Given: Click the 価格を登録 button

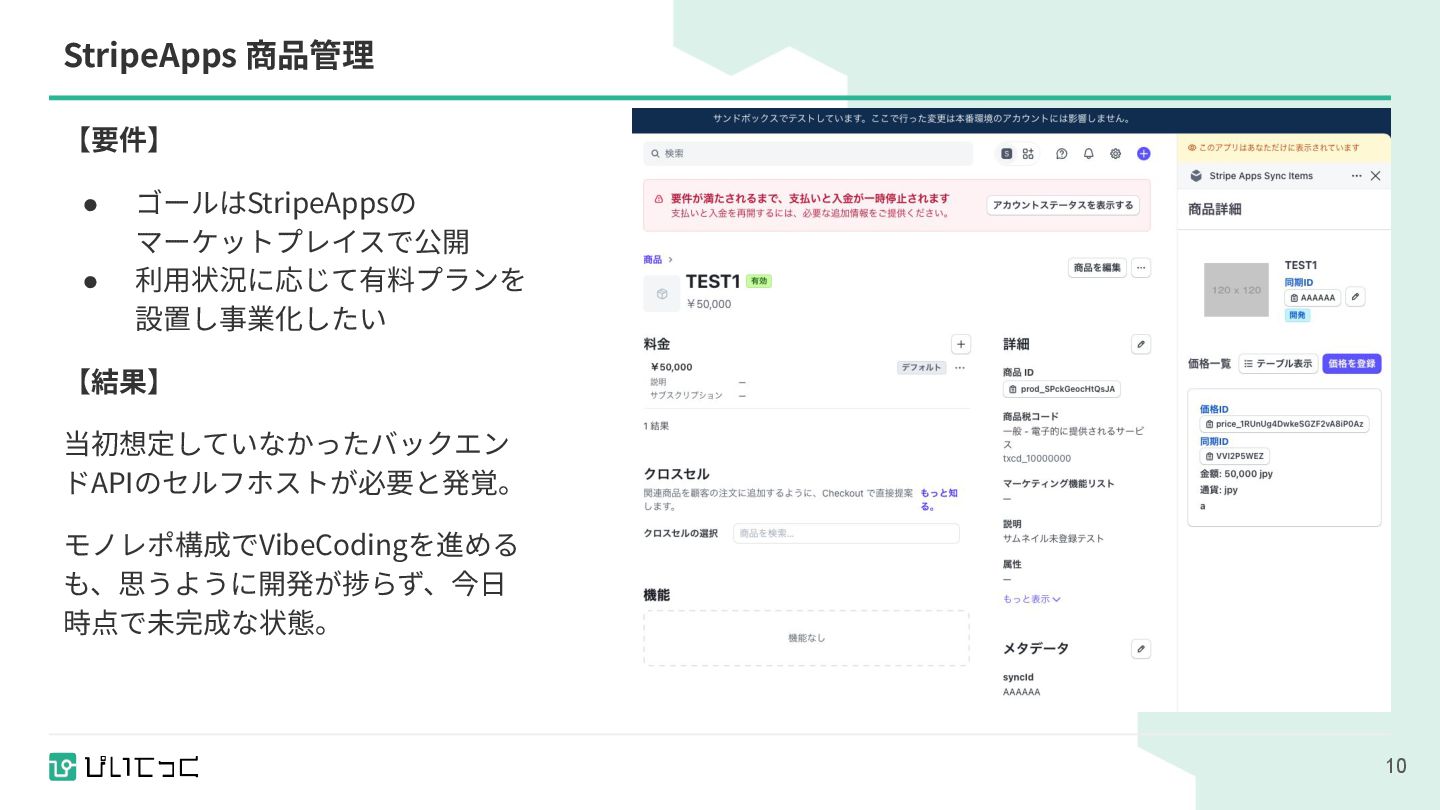Looking at the screenshot, I should [x=1352, y=364].
